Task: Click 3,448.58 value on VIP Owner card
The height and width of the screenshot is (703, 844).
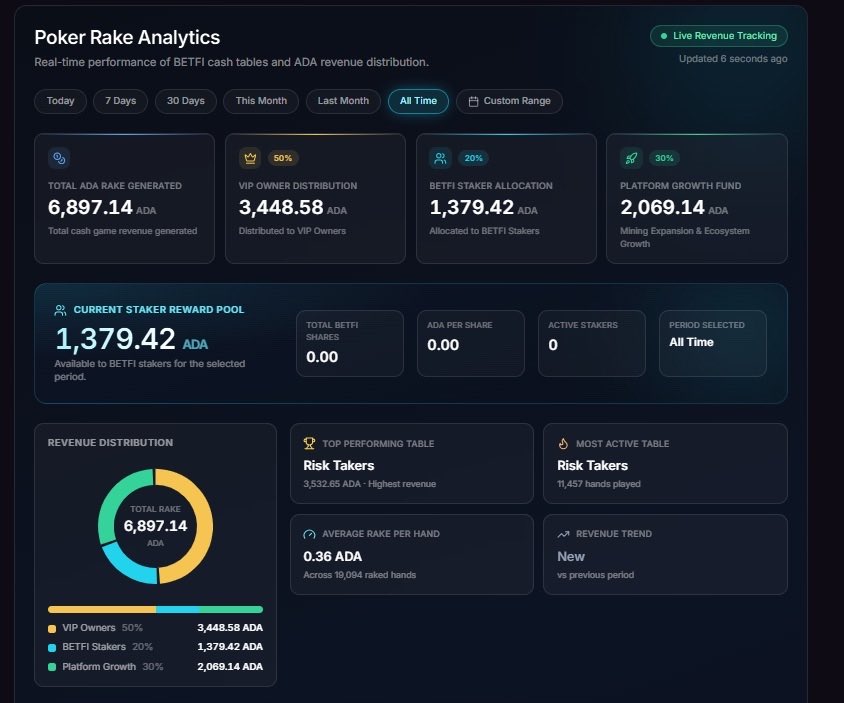Action: (281, 207)
